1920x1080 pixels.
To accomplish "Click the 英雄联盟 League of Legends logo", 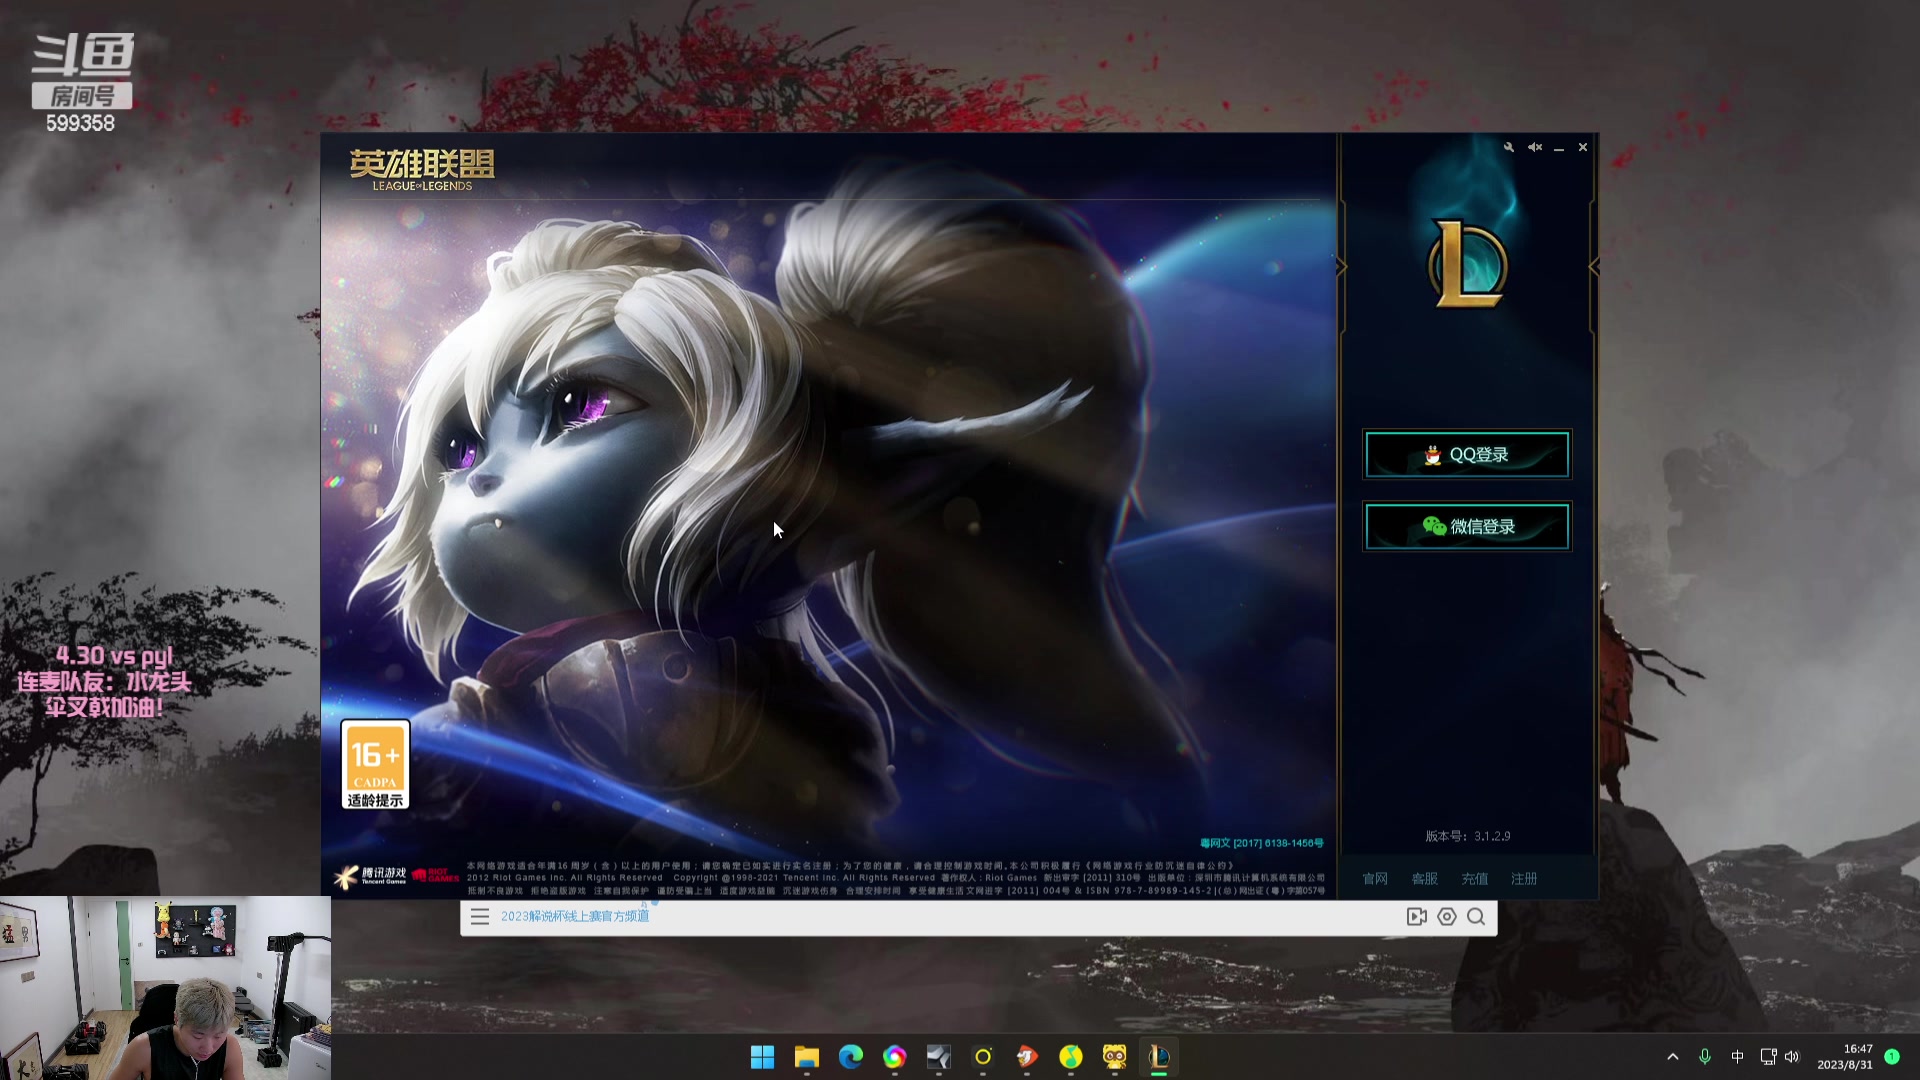I will pyautogui.click(x=422, y=170).
